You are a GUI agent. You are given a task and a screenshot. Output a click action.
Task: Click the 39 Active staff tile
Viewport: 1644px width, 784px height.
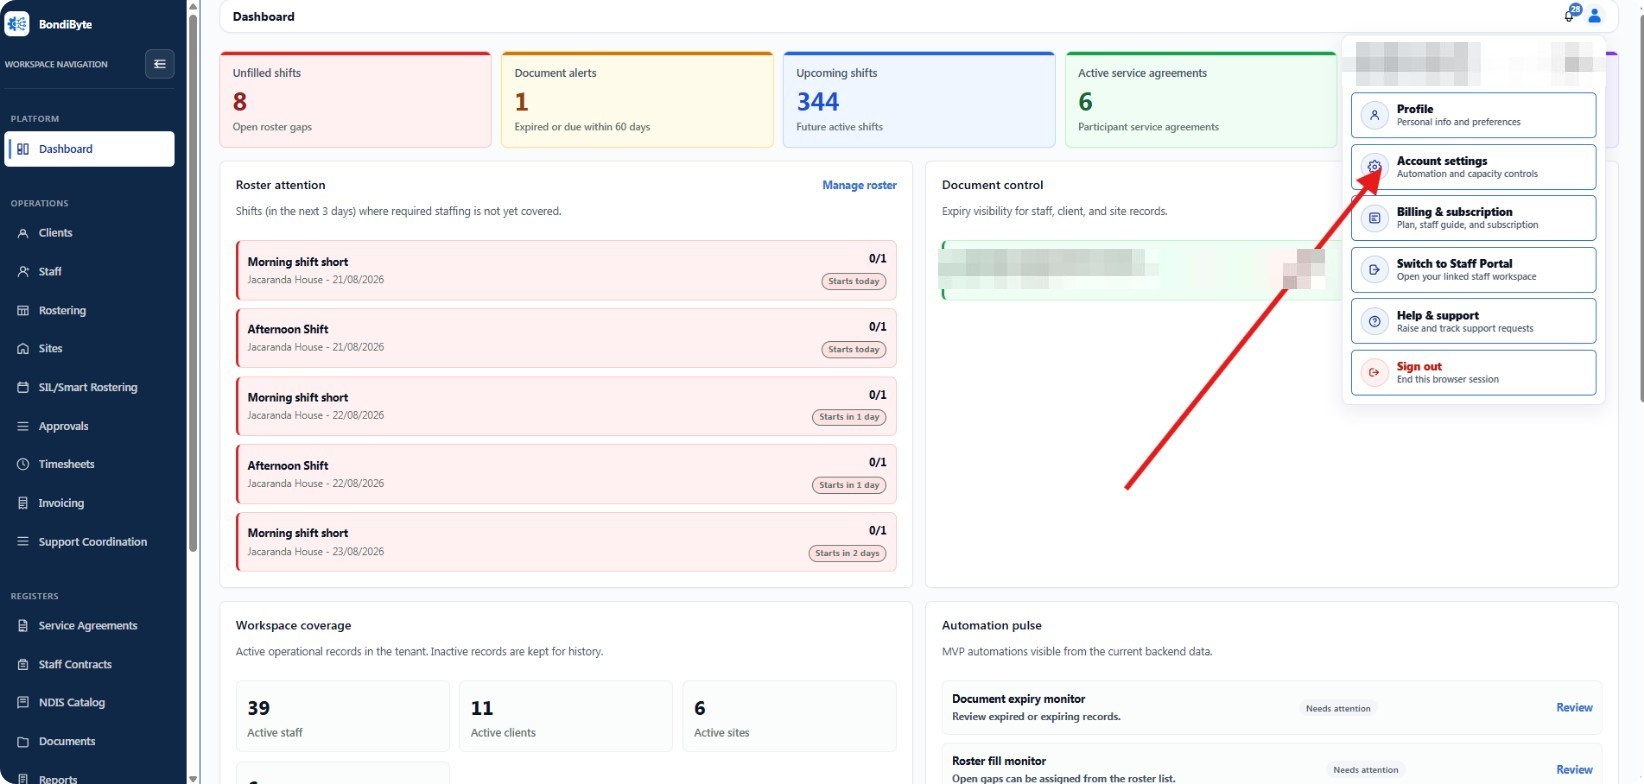343,717
